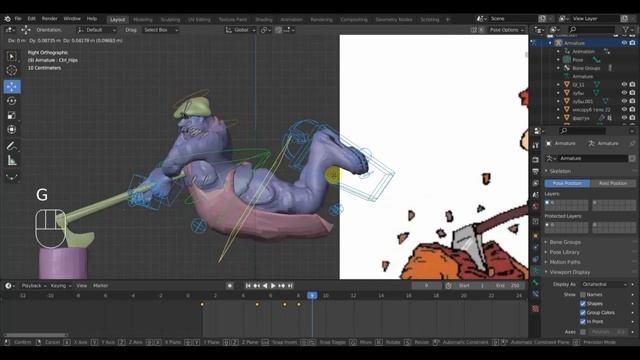Uncheck the In Front checkbox
This screenshot has width=640, height=360.
583,322
